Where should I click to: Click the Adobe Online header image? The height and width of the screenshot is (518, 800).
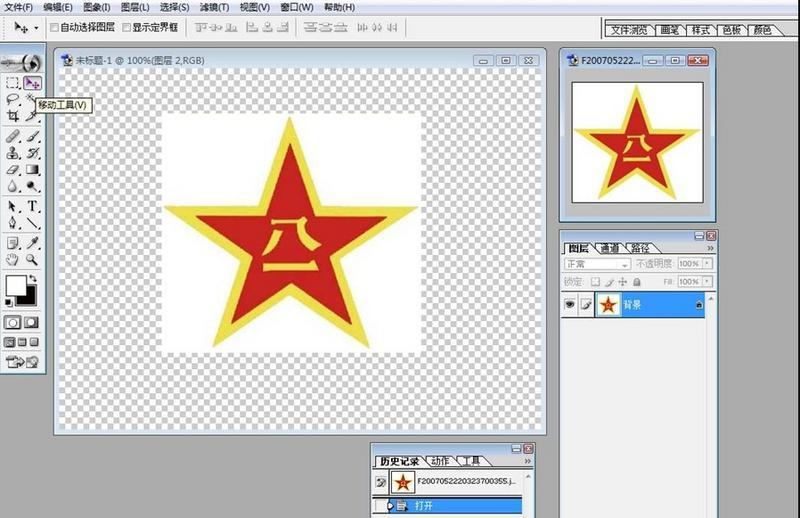[x=22, y=63]
